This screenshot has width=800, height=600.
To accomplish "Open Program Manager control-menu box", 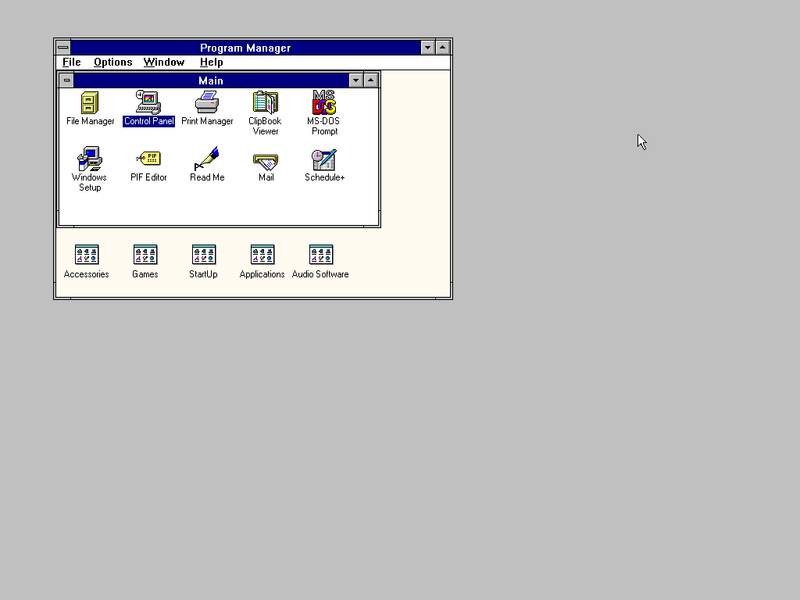I will coord(63,48).
